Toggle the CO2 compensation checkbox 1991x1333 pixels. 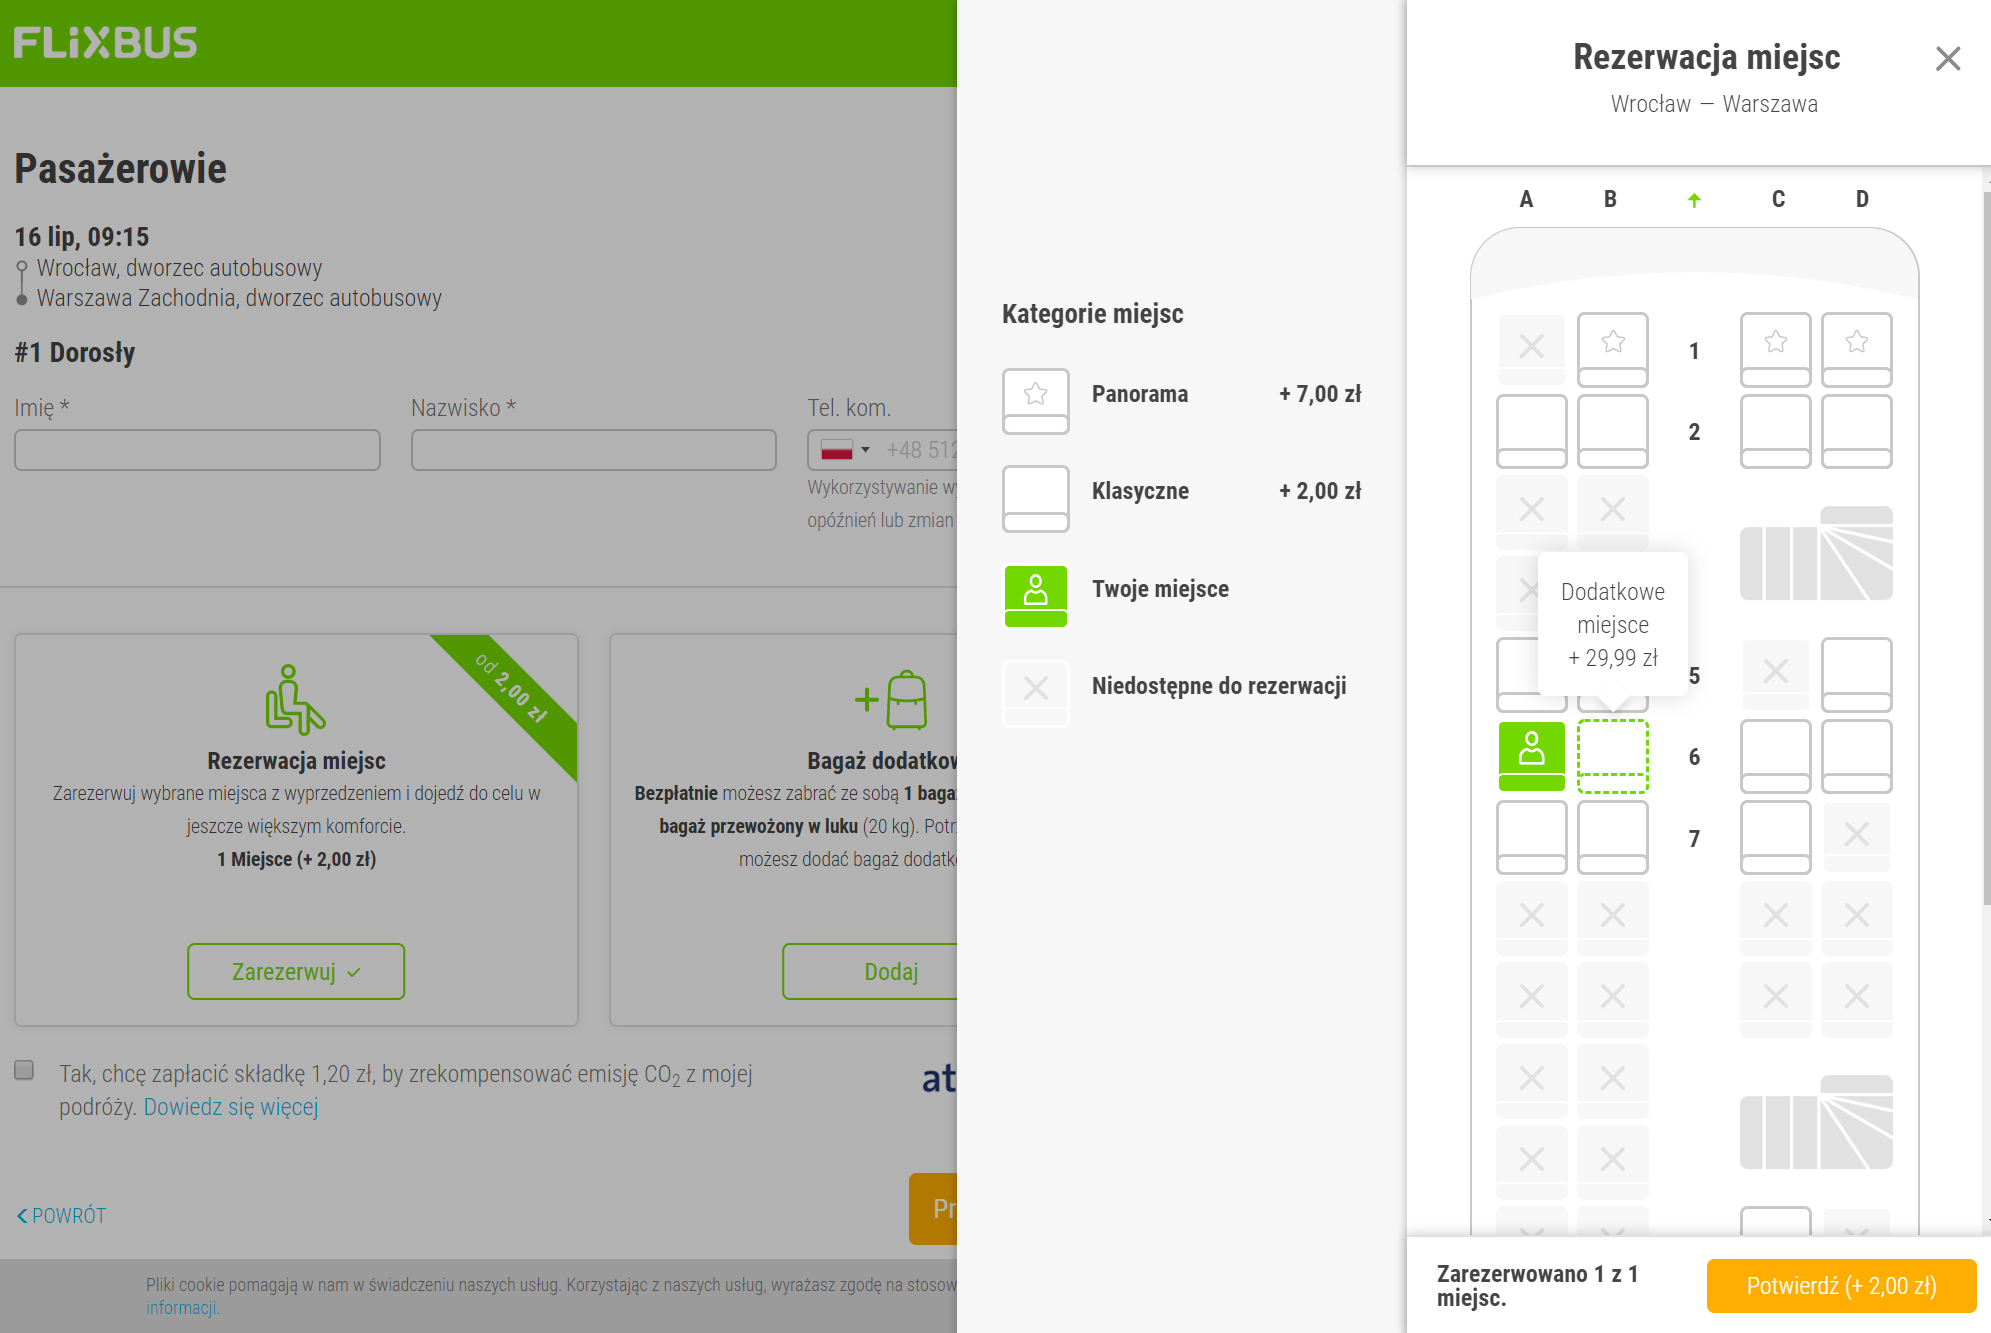coord(25,1070)
